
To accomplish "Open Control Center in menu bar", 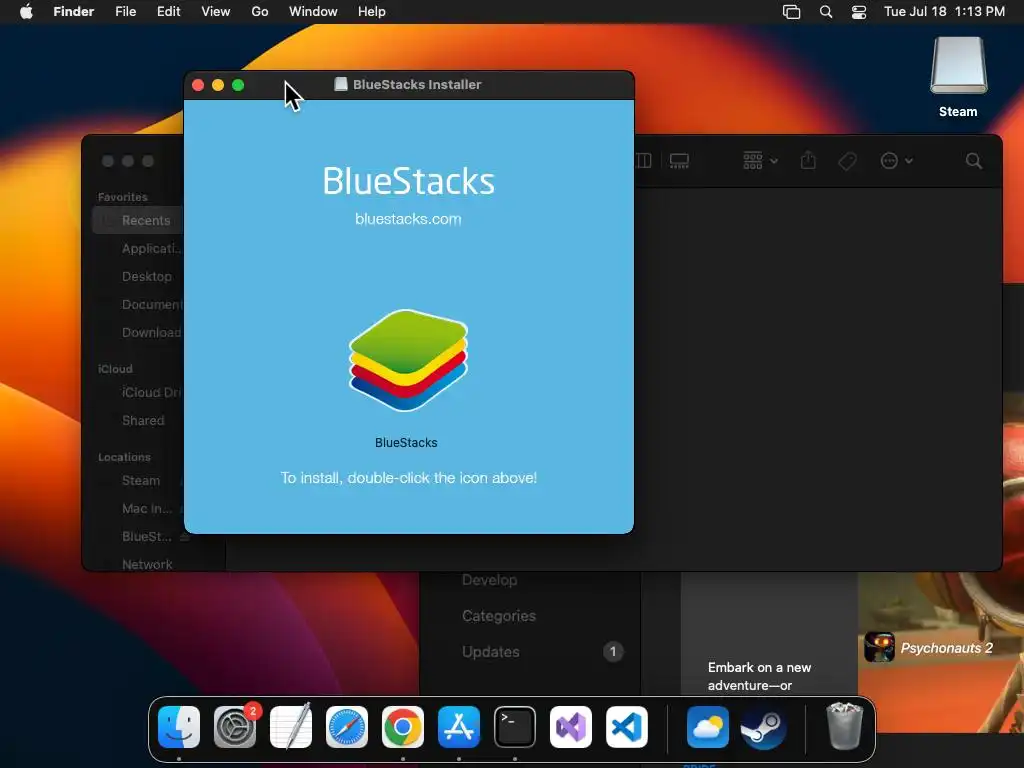I will [x=859, y=12].
